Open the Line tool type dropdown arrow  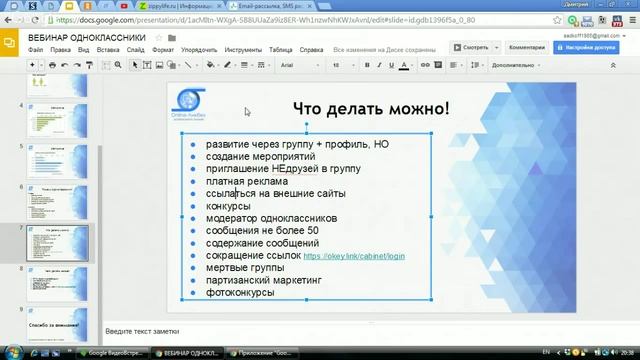tap(196, 65)
